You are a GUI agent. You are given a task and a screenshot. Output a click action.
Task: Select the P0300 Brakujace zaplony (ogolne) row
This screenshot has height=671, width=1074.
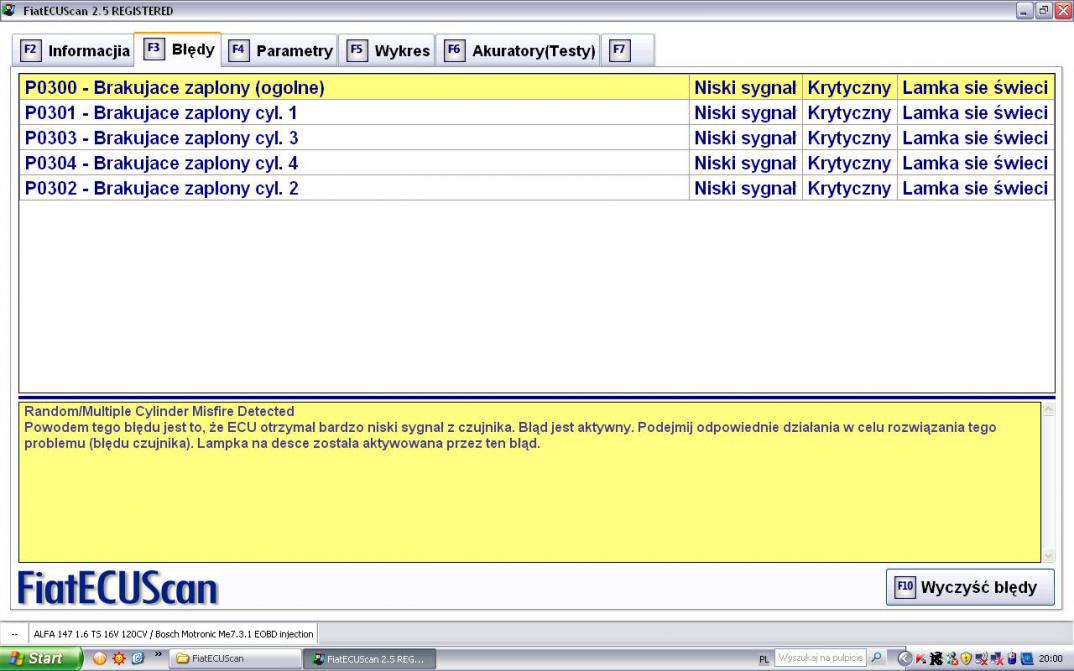click(x=537, y=88)
